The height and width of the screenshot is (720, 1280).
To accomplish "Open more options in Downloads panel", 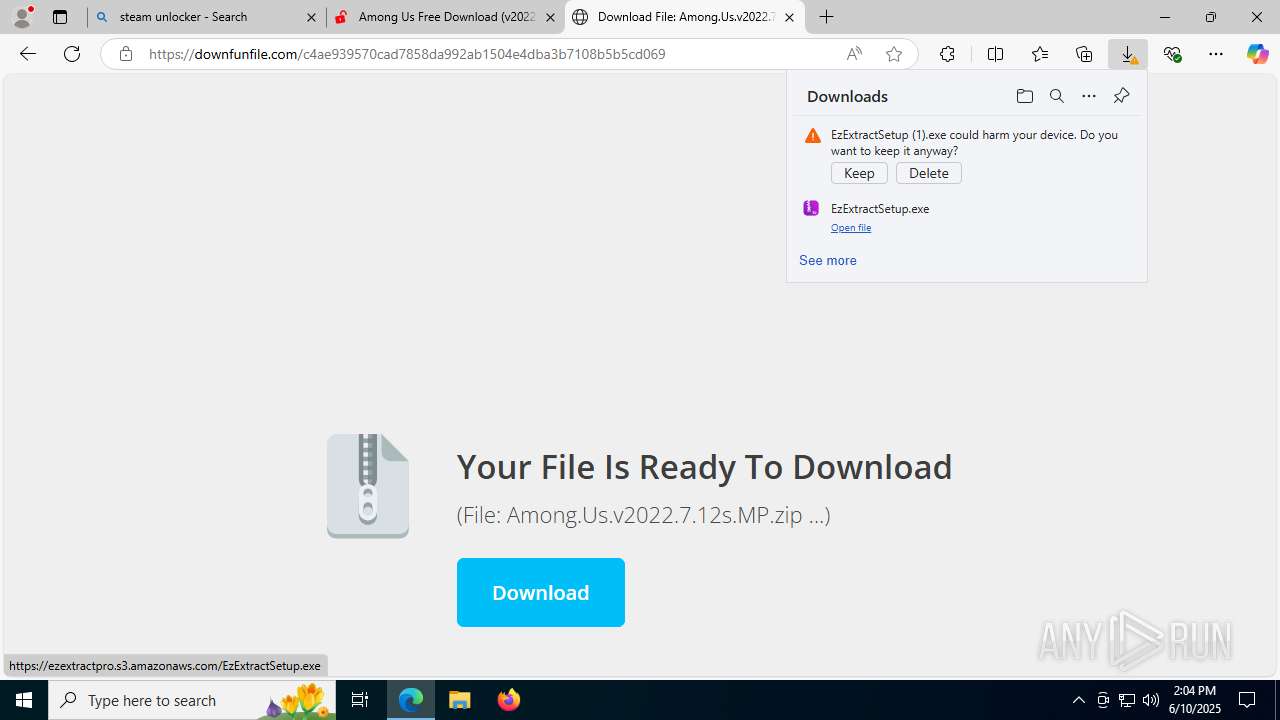I will click(x=1089, y=96).
